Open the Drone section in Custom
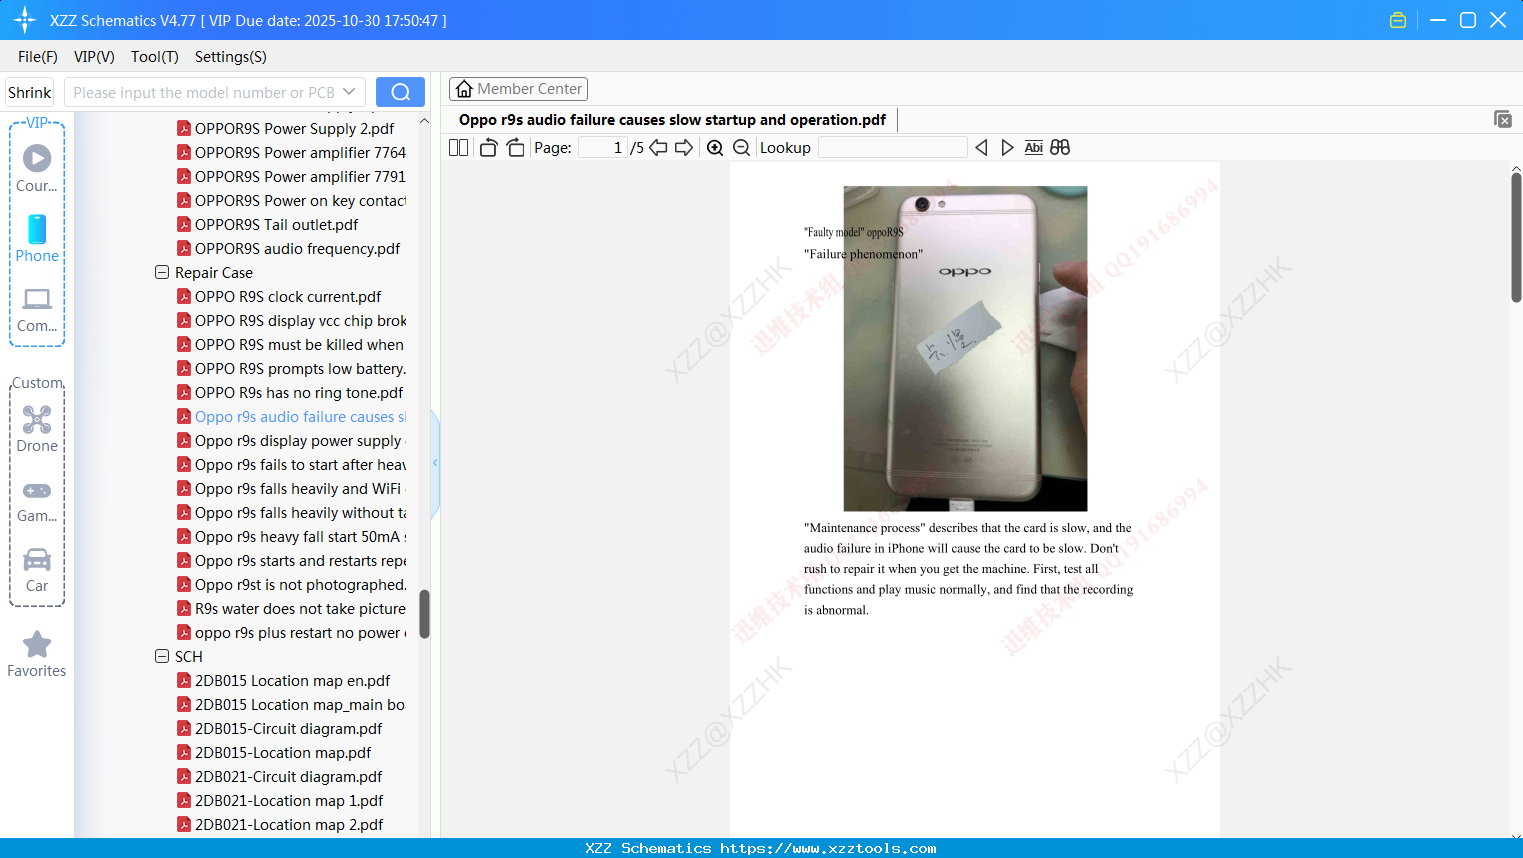 point(36,428)
